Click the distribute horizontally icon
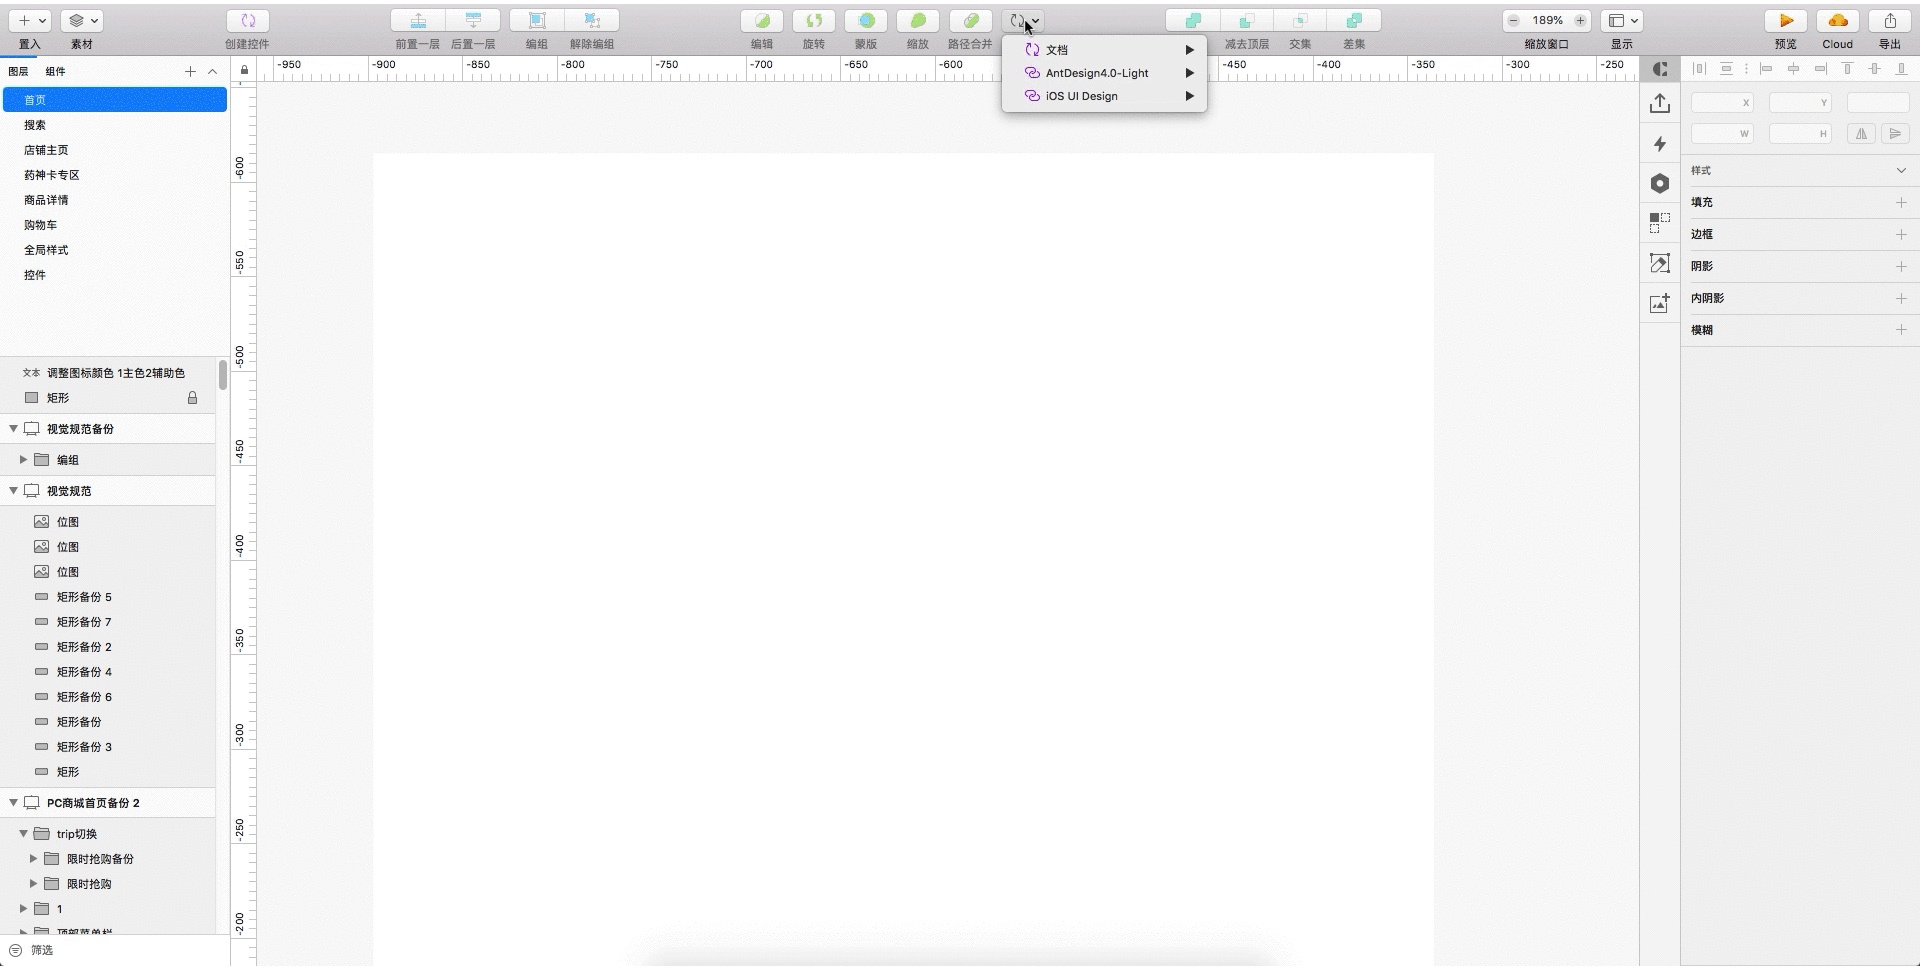 (1699, 69)
